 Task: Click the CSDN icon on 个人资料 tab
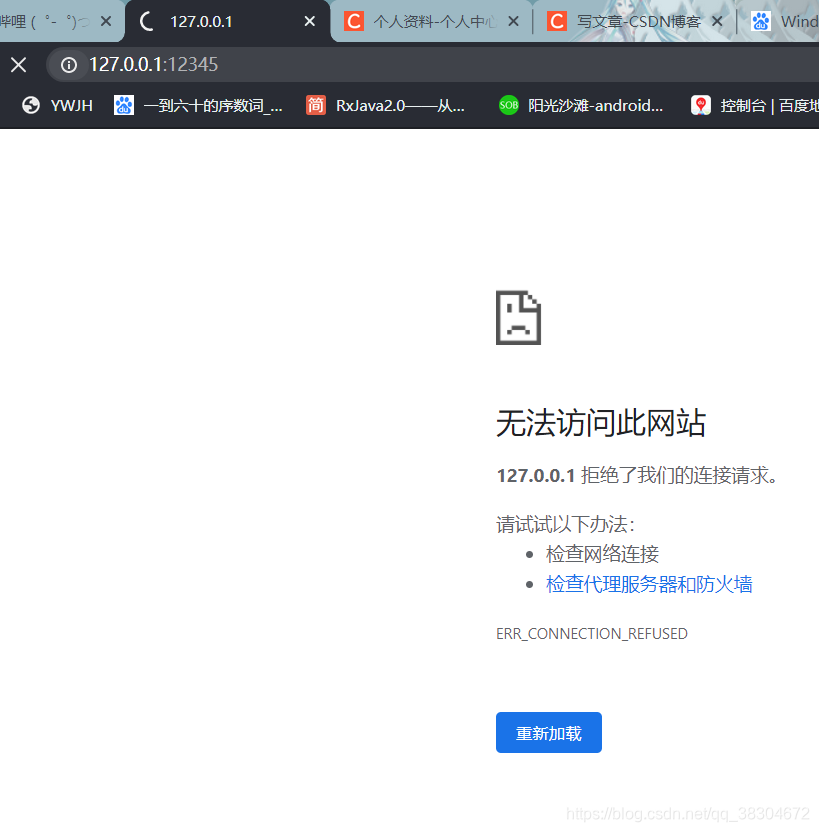(354, 20)
